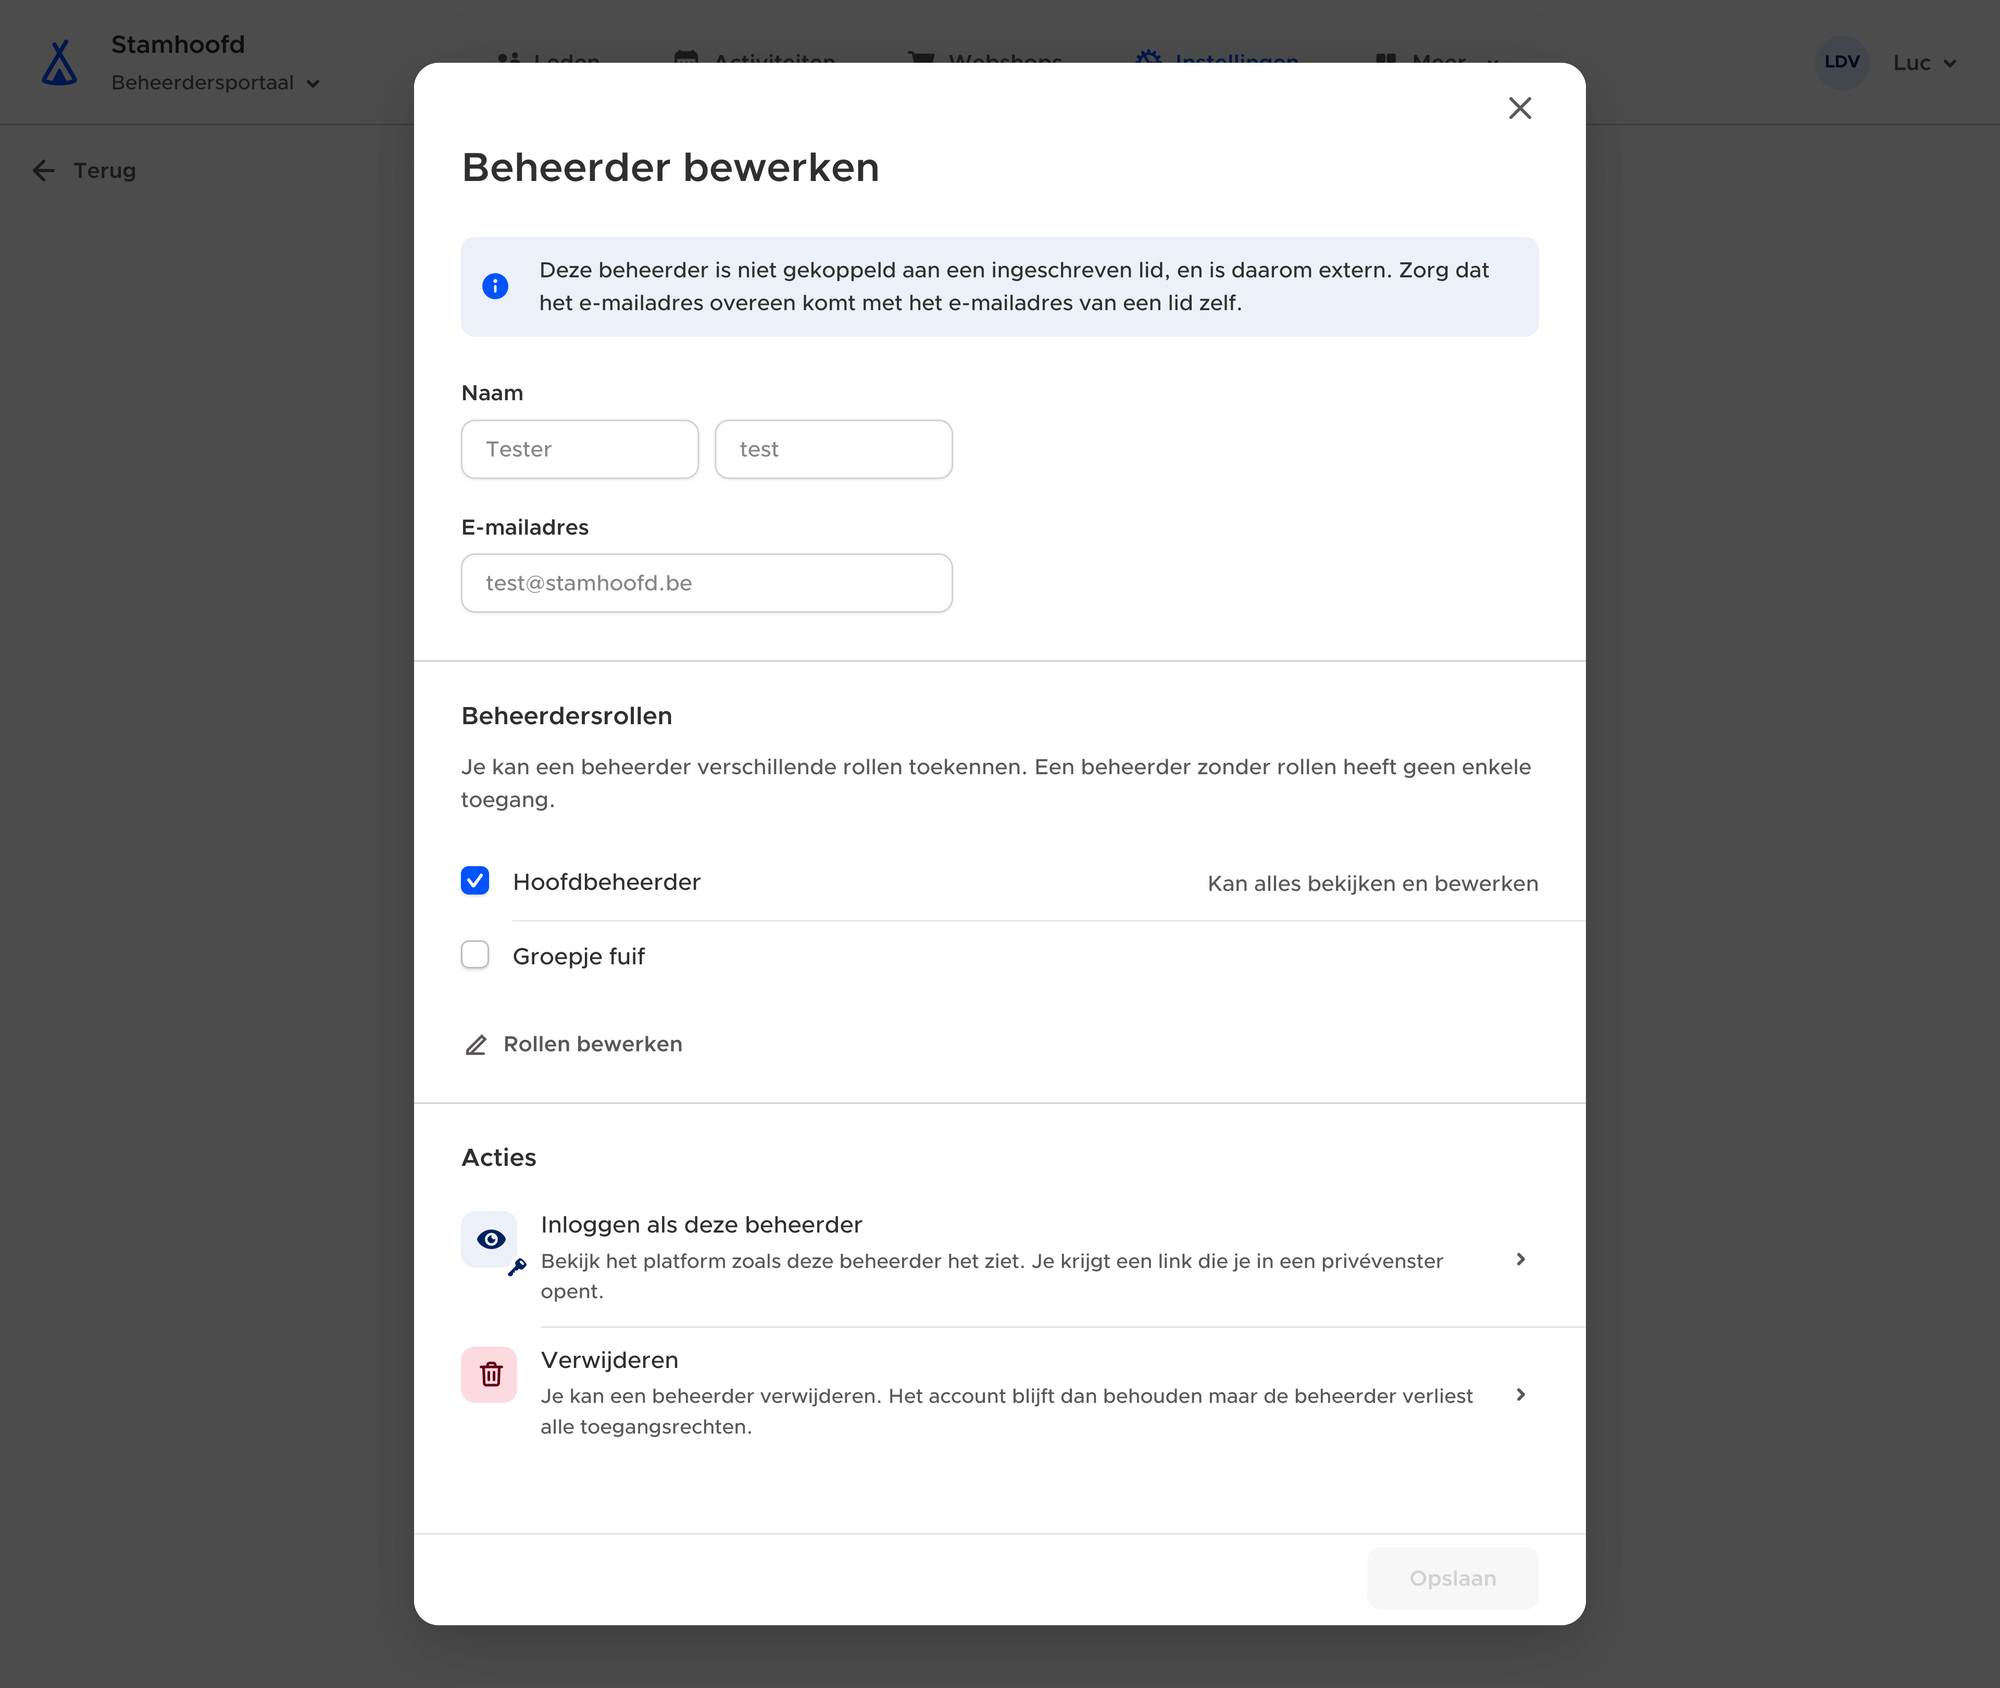Click the eye icon for Inloggen als beheerder
Viewport: 2000px width, 1688px height.
coord(490,1239)
